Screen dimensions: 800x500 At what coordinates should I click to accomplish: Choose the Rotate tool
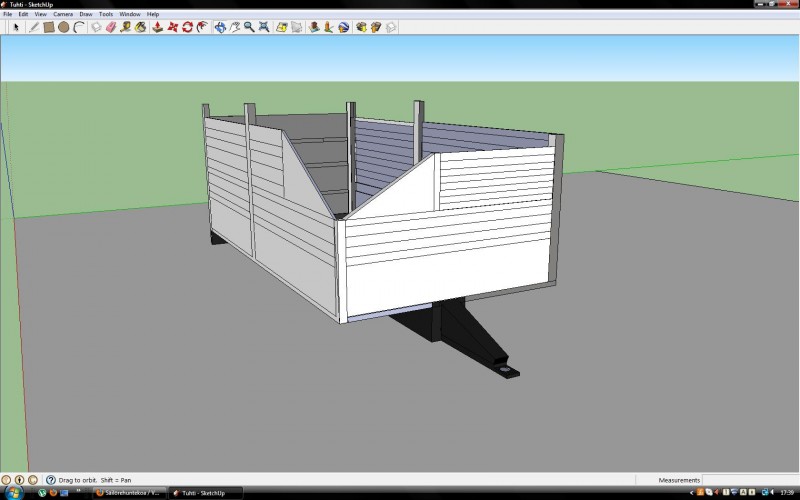point(187,27)
